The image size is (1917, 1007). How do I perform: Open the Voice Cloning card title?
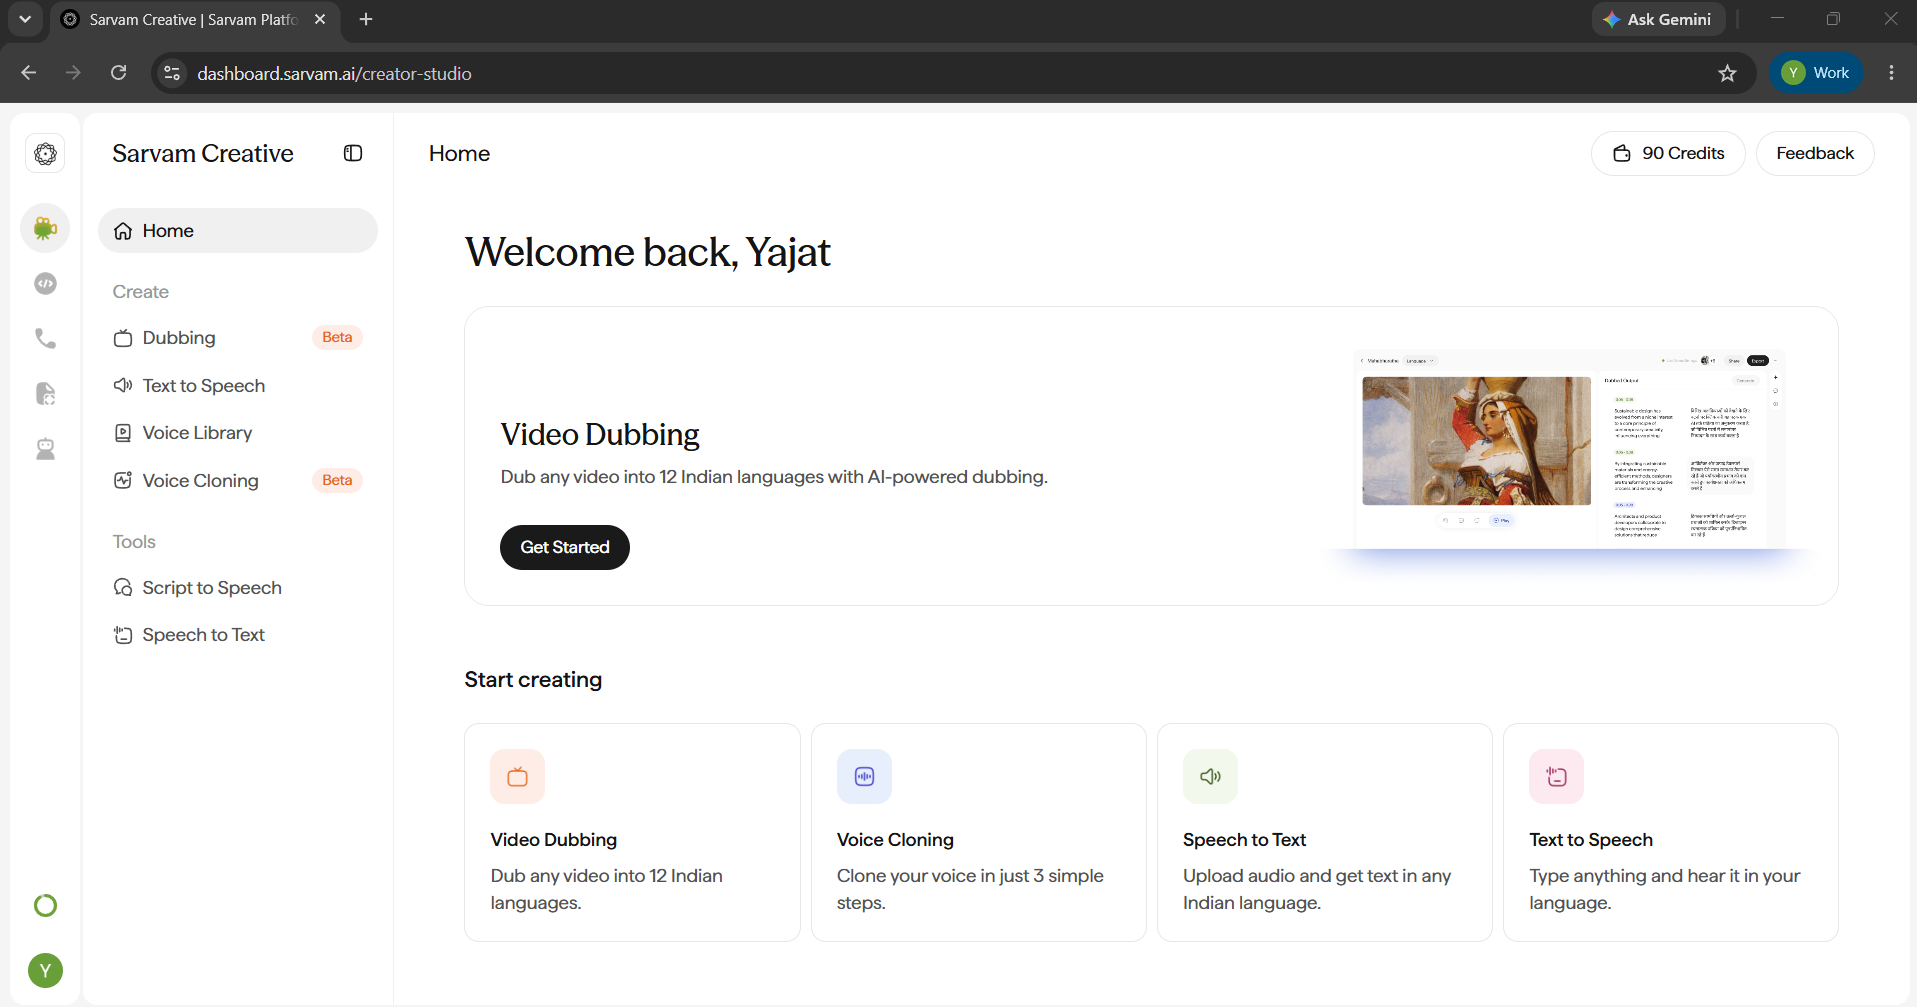tap(895, 840)
